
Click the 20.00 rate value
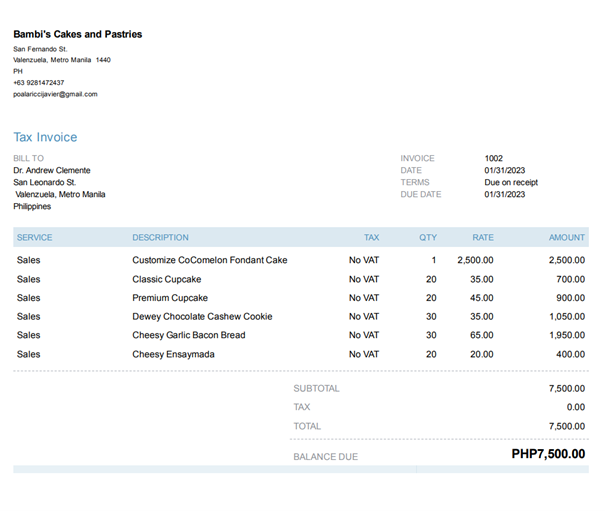pos(482,354)
